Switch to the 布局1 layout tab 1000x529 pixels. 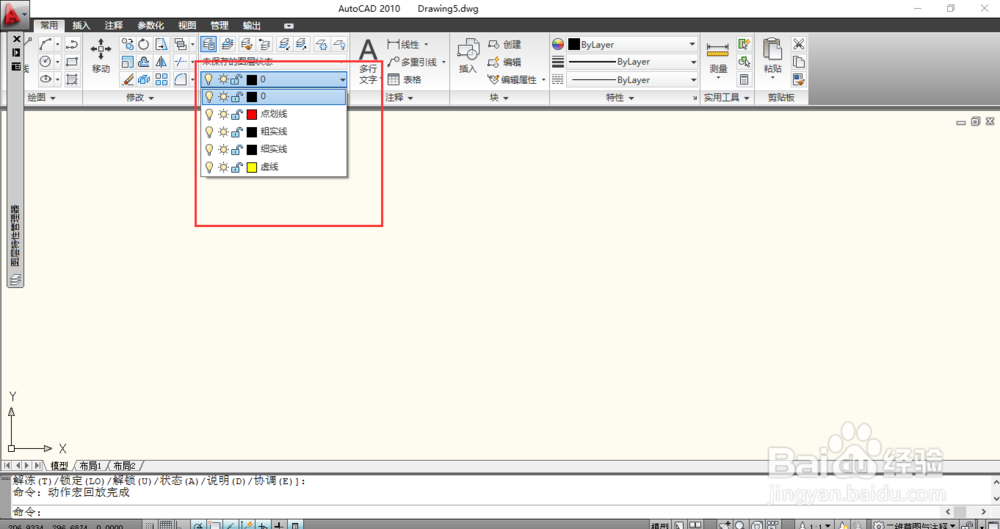coord(90,466)
